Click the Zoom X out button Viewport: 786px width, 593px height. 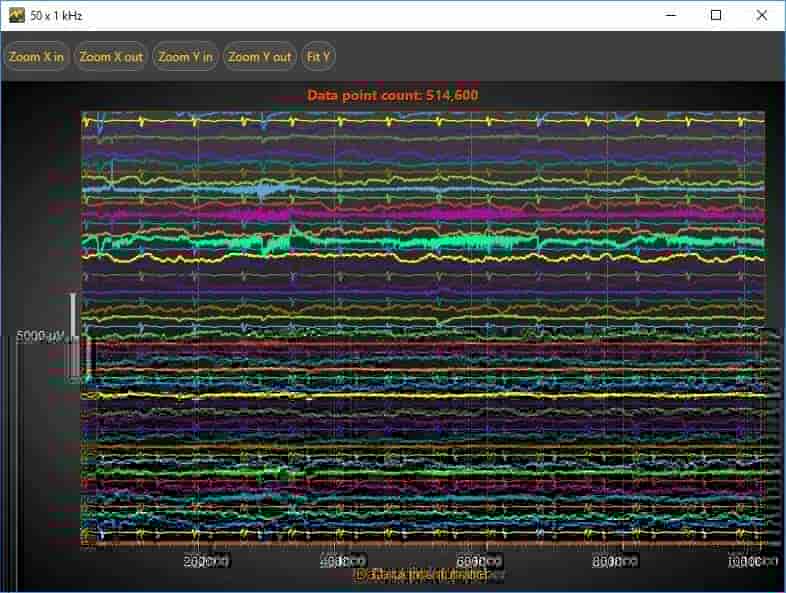tap(111, 56)
